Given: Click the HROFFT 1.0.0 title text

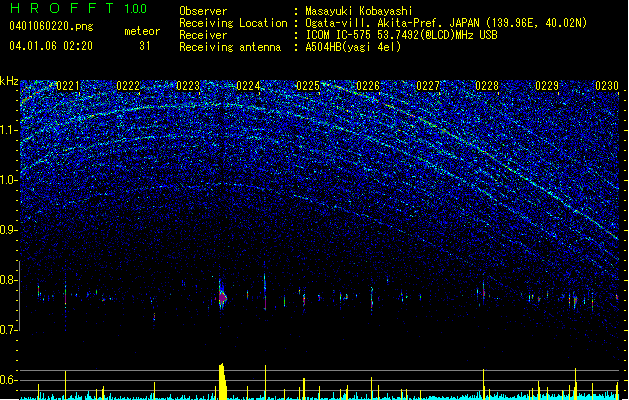Looking at the screenshot, I should (x=79, y=8).
